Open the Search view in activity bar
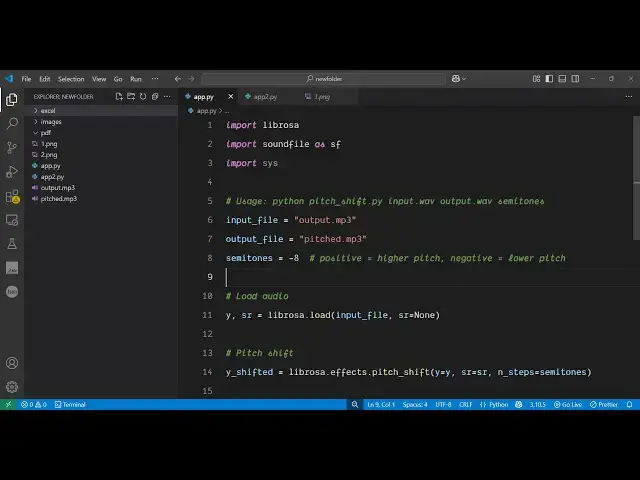 pos(12,123)
